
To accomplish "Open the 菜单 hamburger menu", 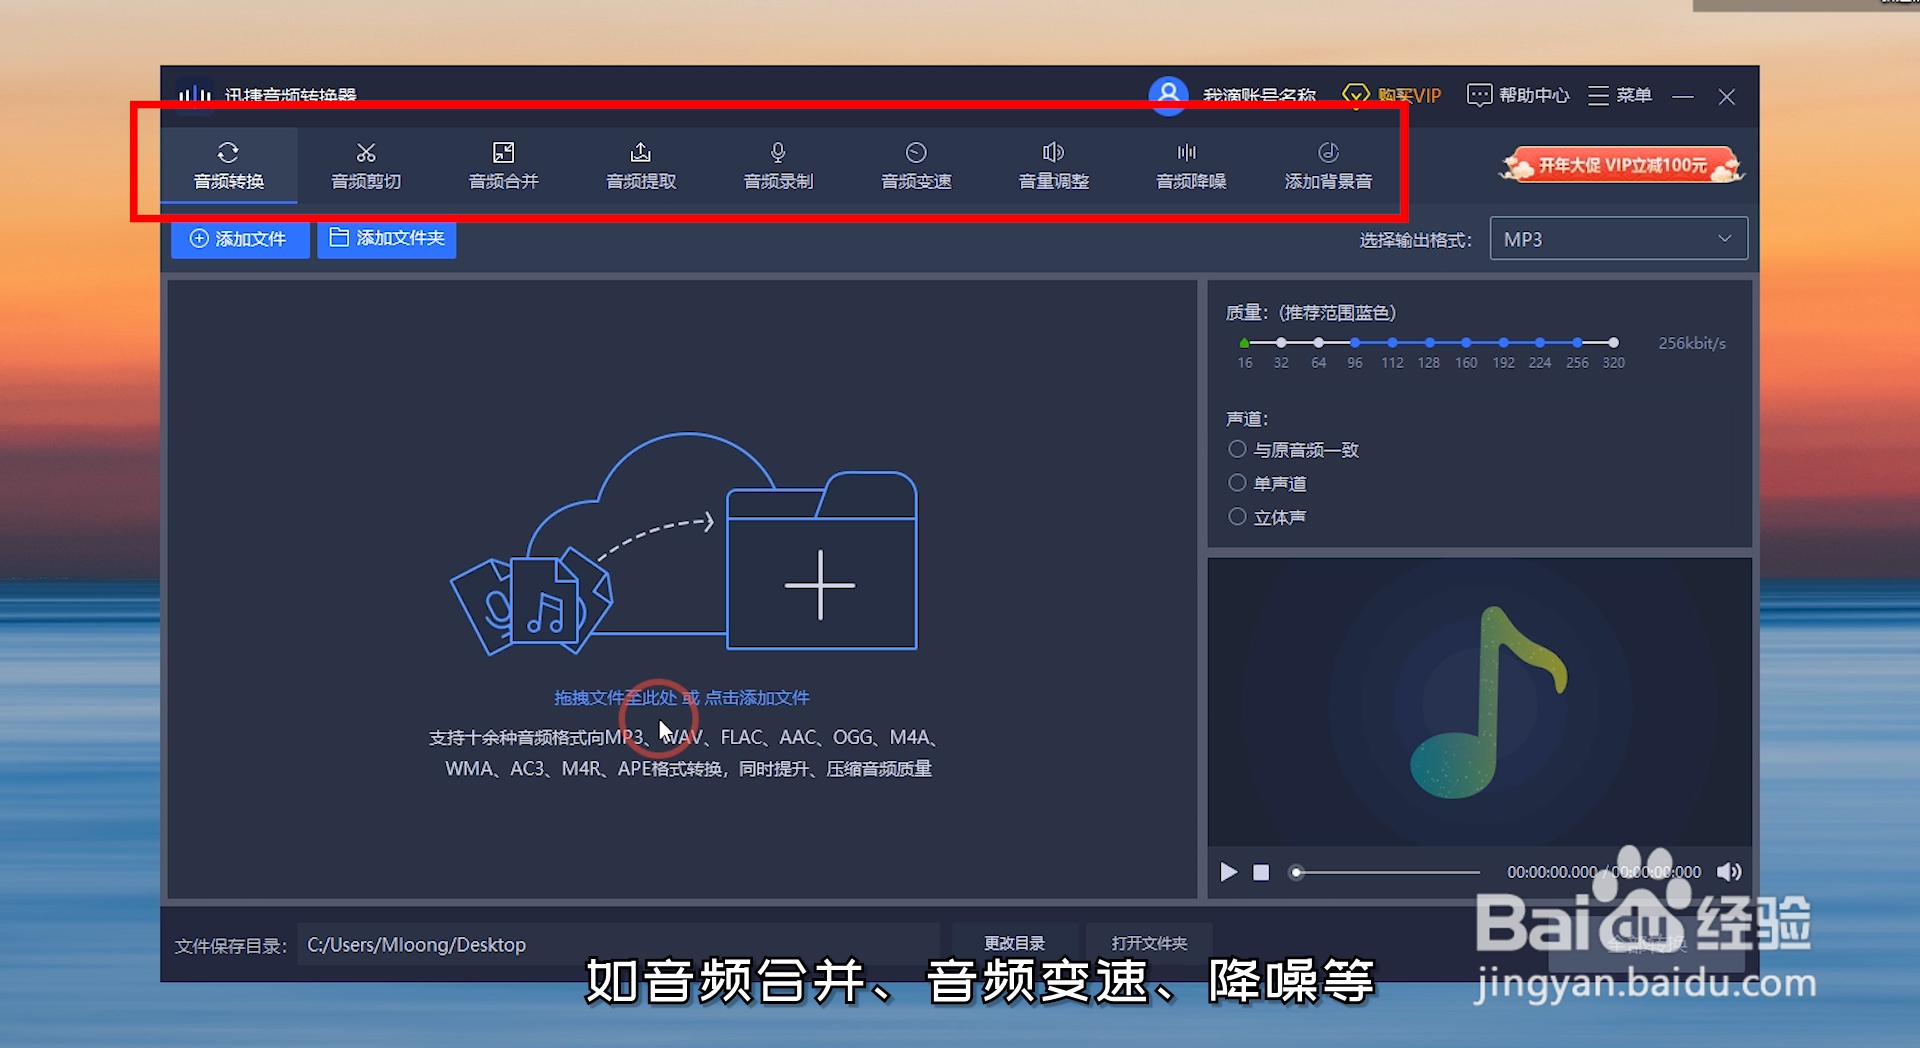I will pos(1619,95).
